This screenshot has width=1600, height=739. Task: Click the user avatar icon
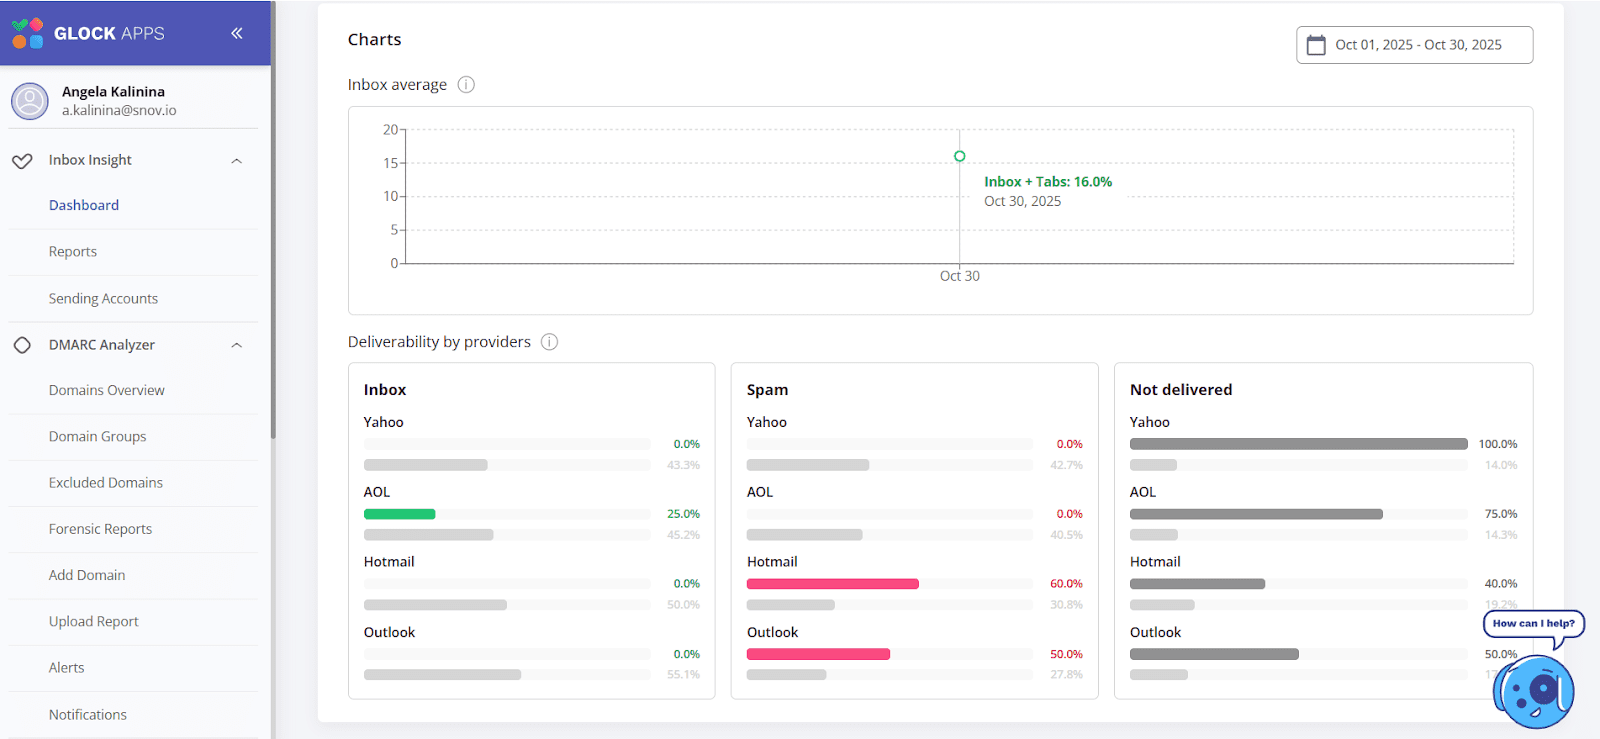(x=30, y=101)
